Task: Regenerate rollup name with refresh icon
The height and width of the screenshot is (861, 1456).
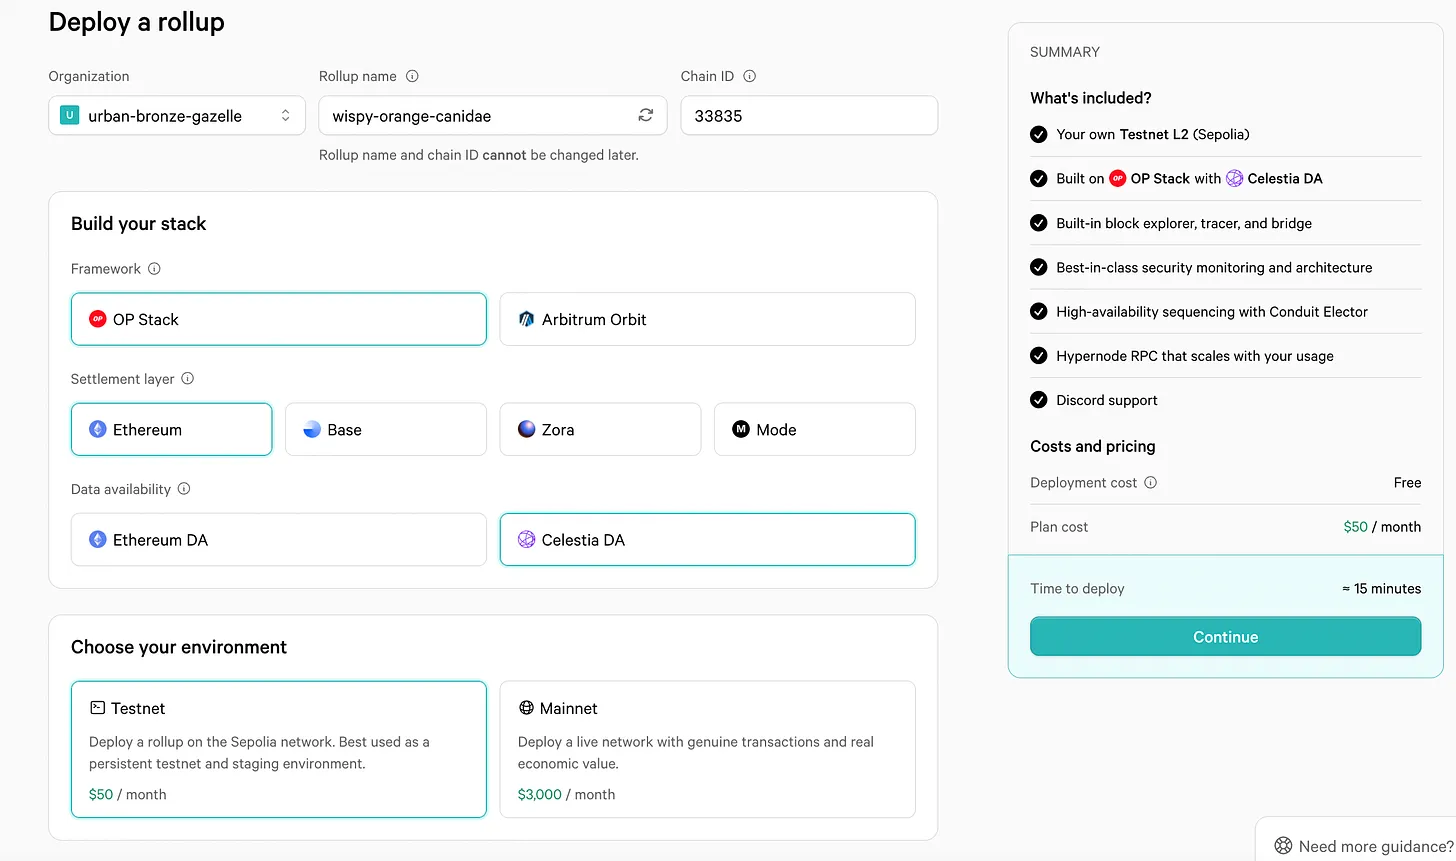Action: (x=646, y=115)
